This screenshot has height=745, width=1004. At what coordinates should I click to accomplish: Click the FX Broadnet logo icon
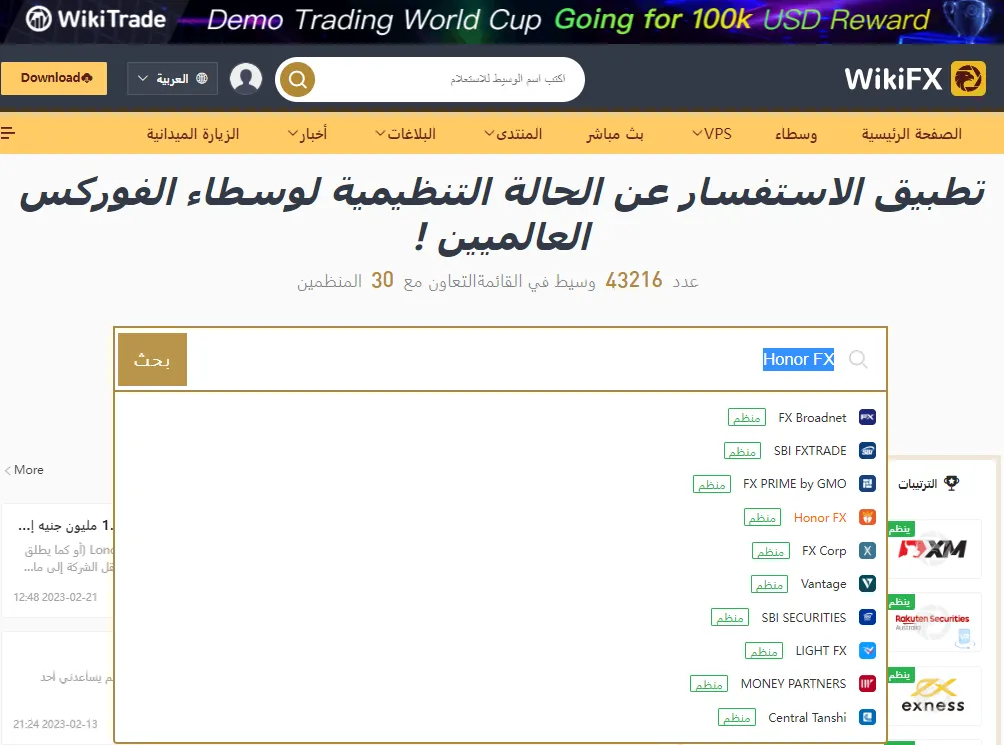tap(867, 417)
